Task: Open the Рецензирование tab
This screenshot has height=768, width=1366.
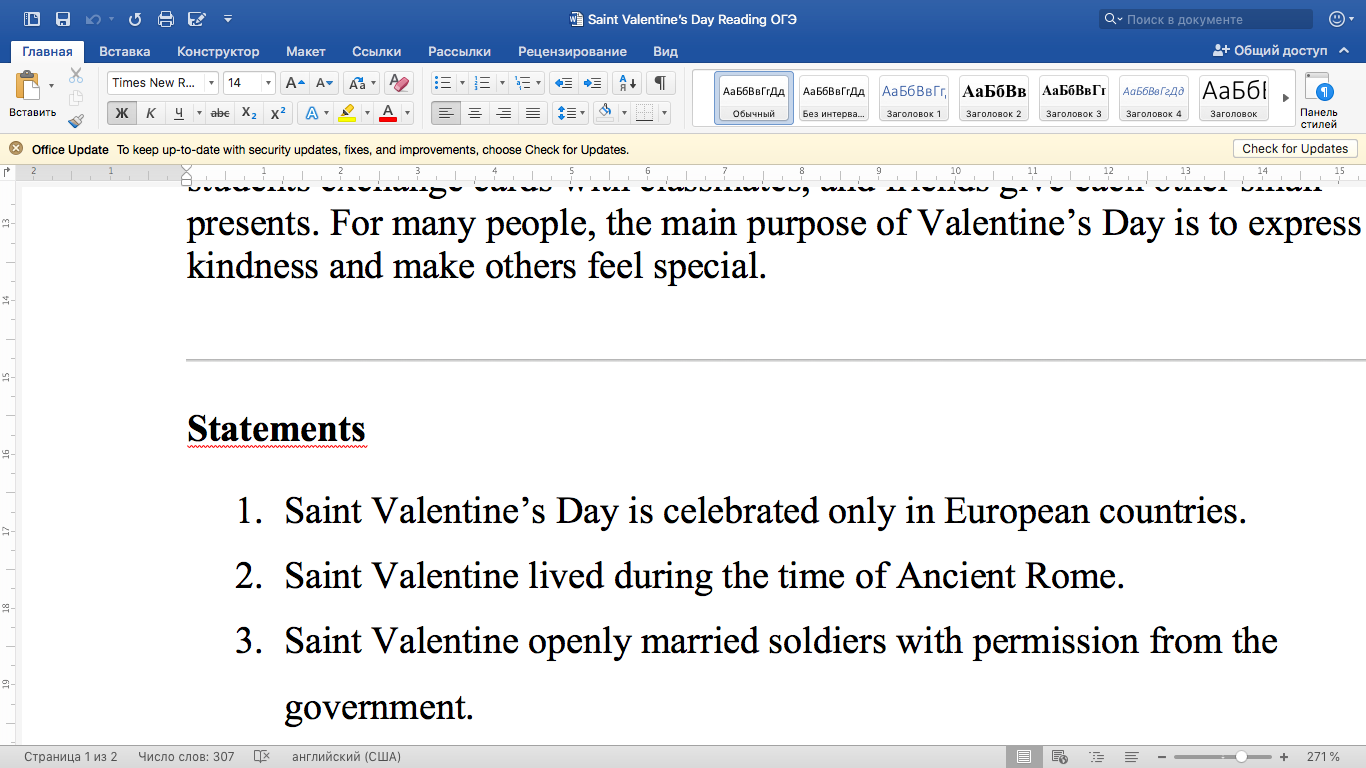Action: coord(572,51)
